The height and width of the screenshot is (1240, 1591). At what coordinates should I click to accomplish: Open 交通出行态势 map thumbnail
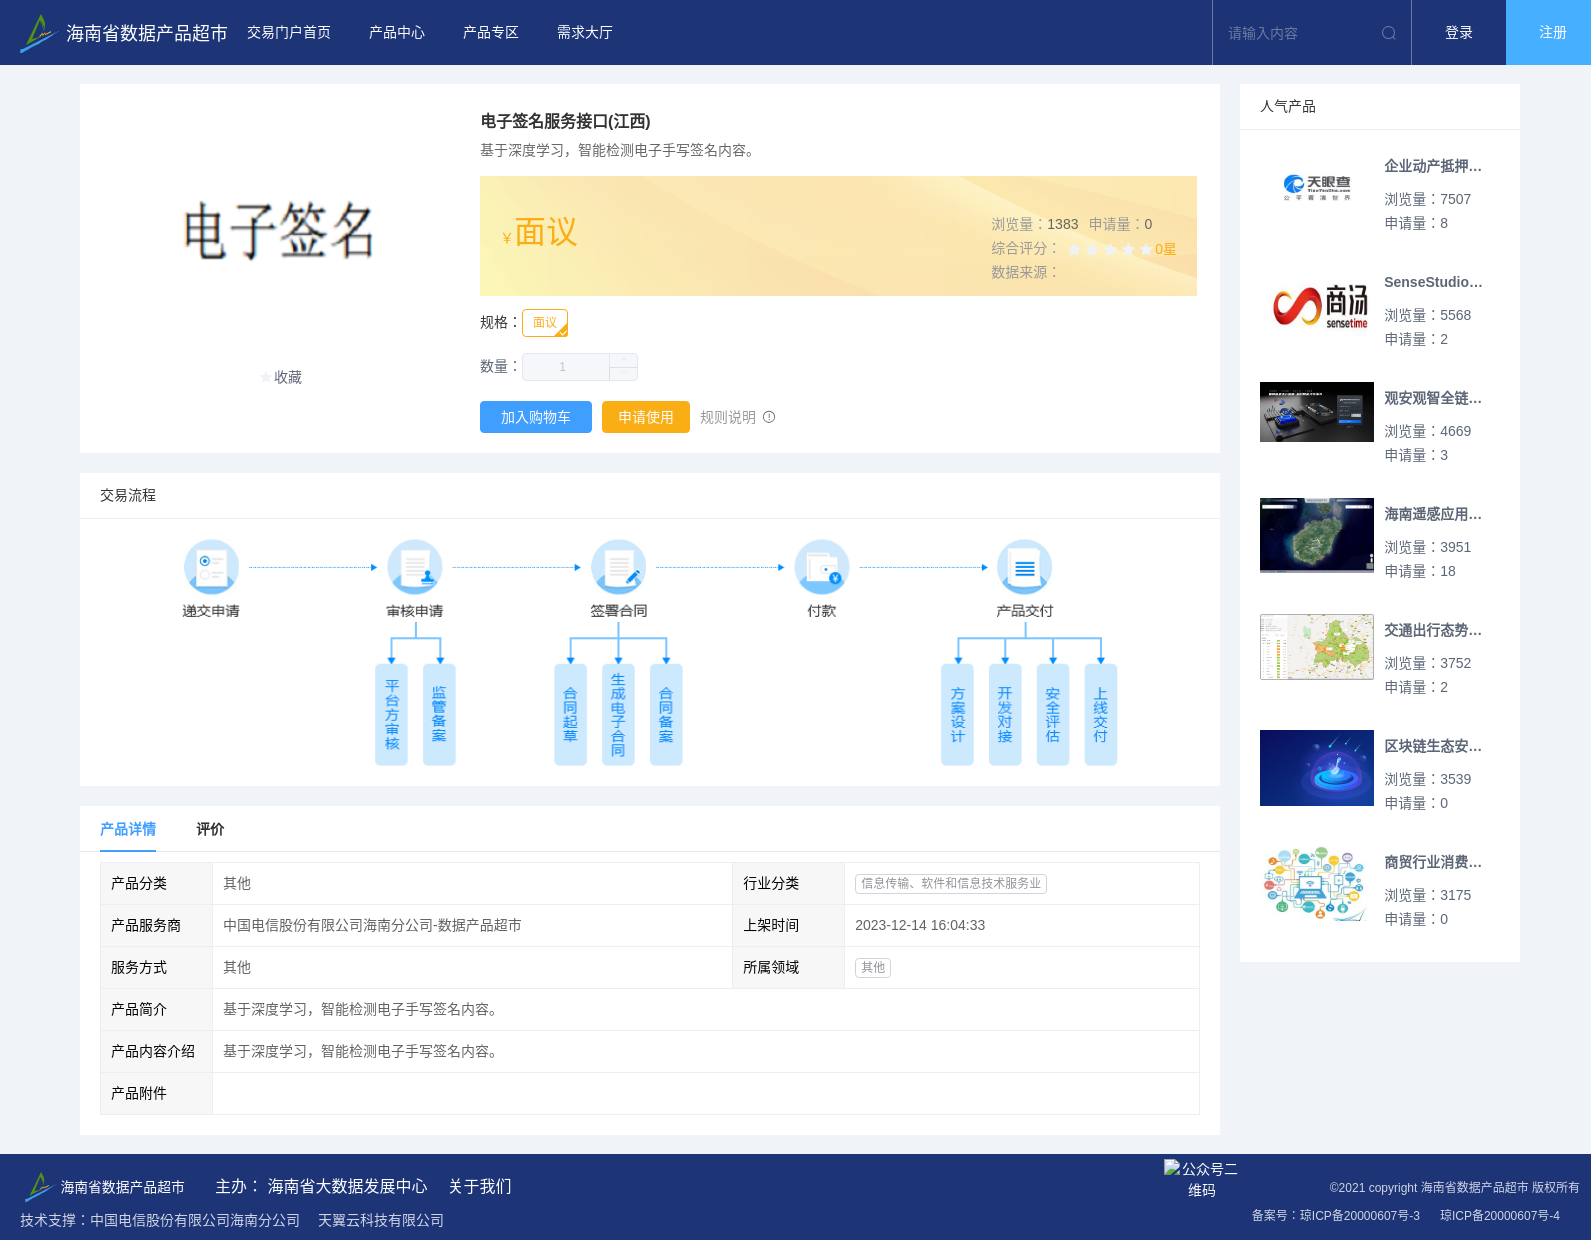(x=1317, y=647)
